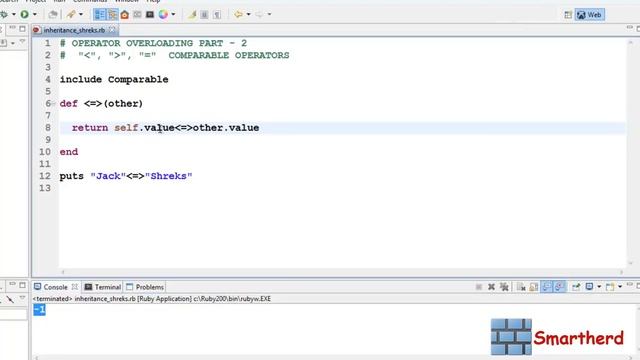640x360 pixels.
Task: Open the Debug icon's dropdown arrow
Action: tap(13, 14)
